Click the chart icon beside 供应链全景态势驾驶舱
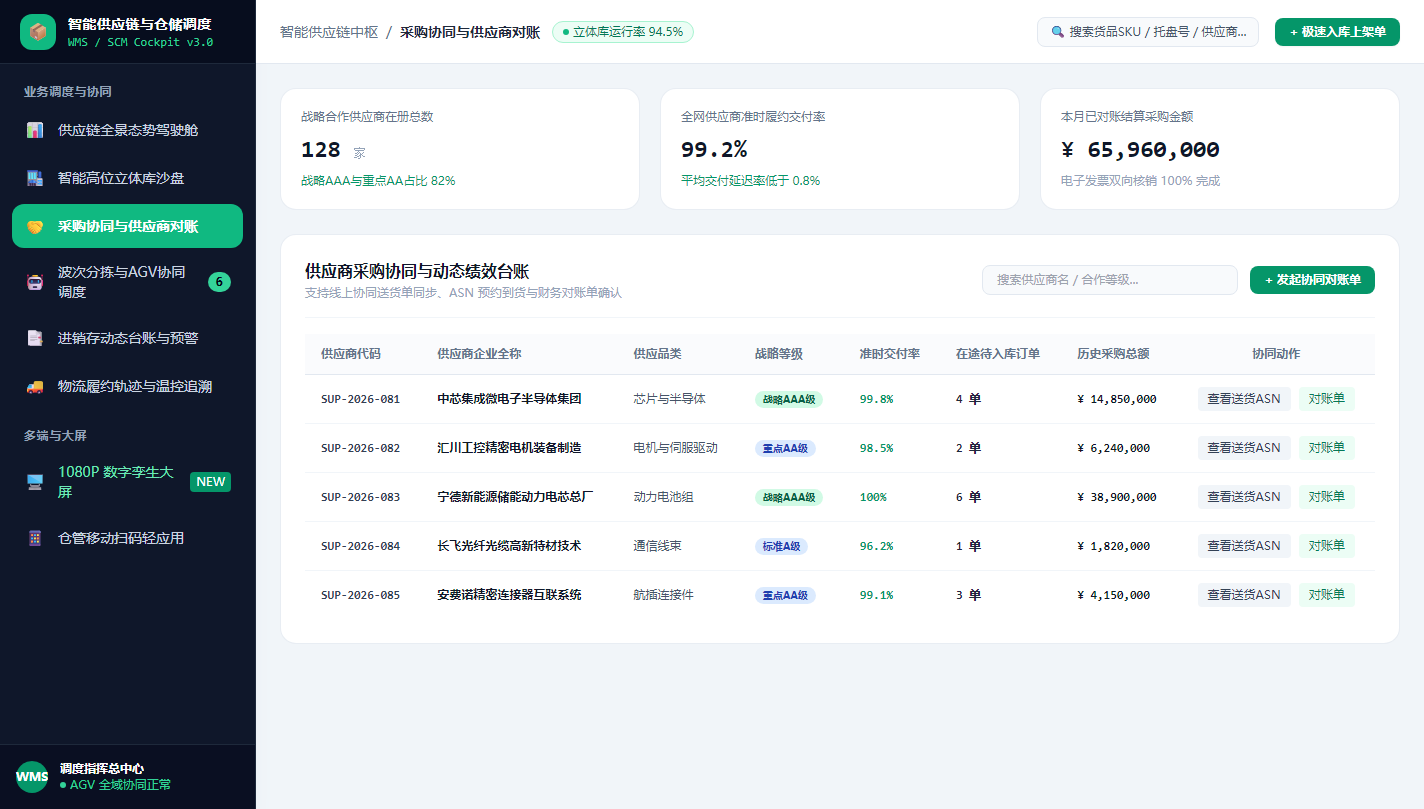The image size is (1424, 809). pyautogui.click(x=35, y=130)
